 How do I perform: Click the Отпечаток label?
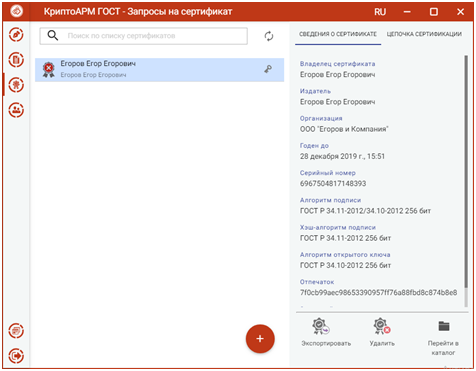click(317, 282)
